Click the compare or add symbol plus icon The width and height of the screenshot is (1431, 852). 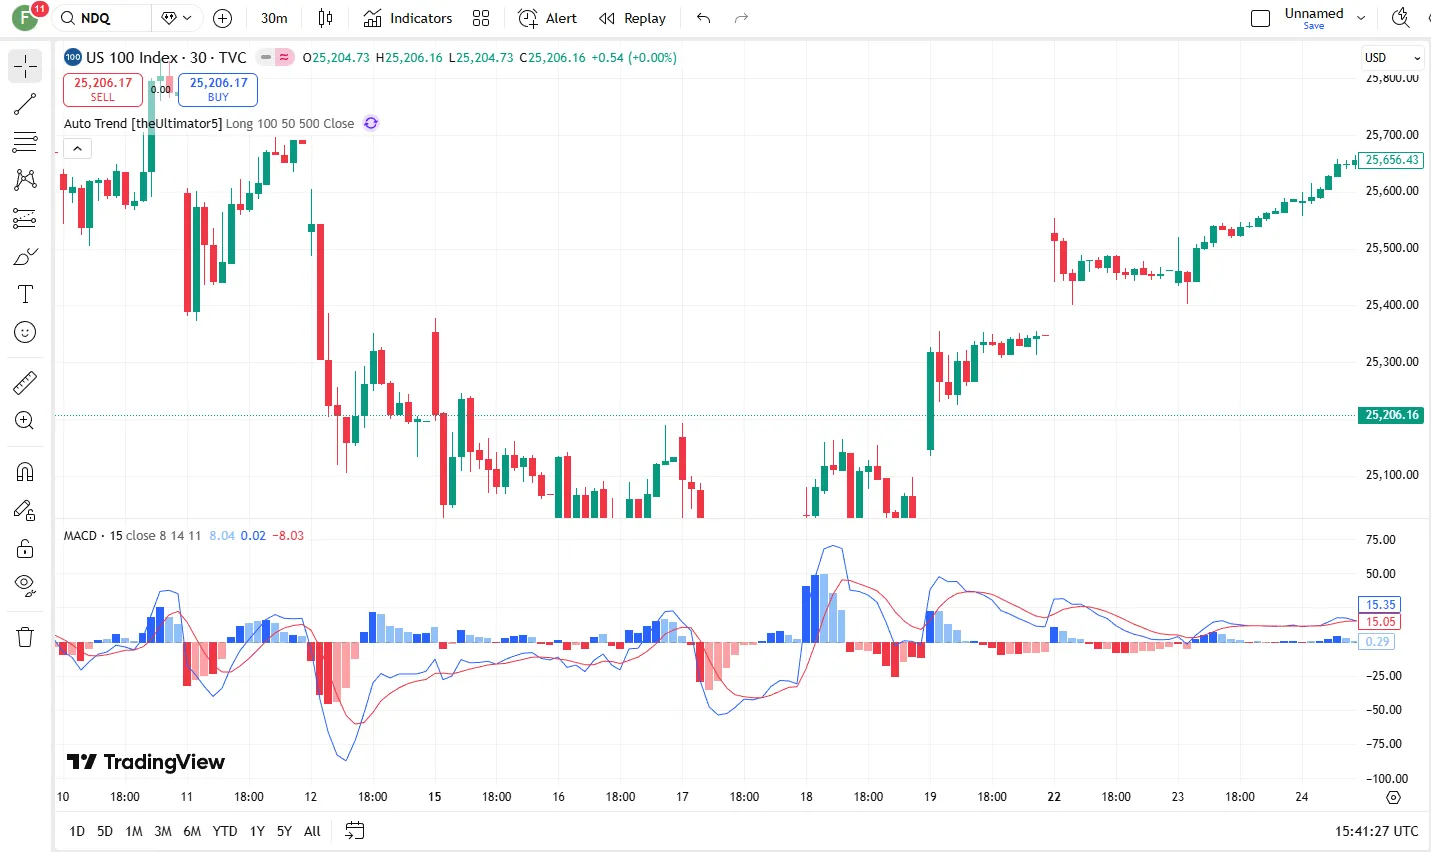coord(223,18)
